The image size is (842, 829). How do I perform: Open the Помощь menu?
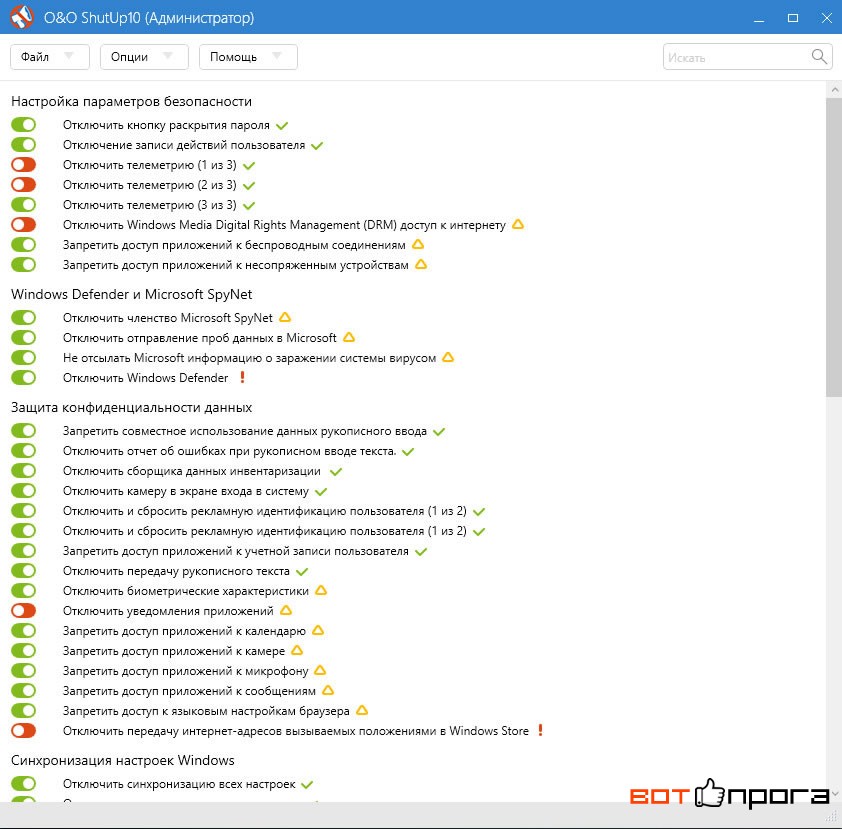[x=248, y=57]
